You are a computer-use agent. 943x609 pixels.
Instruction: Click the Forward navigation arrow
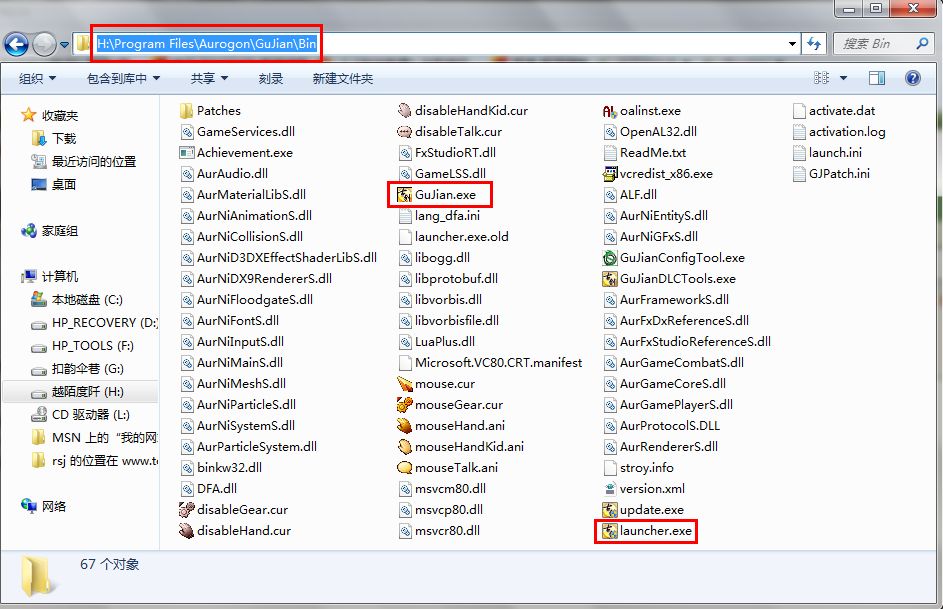click(x=44, y=44)
